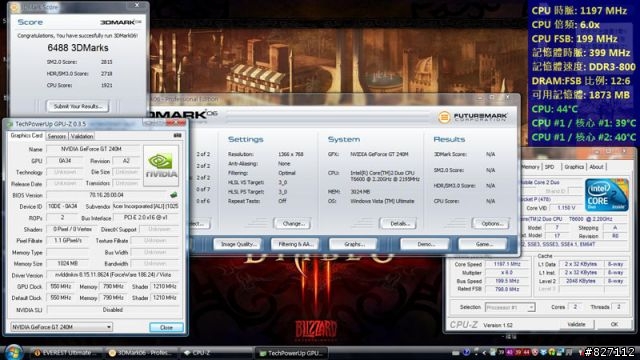Screen dimensions: 640x360
Task: Click the CPU-Z Cores count field
Action: [575, 307]
